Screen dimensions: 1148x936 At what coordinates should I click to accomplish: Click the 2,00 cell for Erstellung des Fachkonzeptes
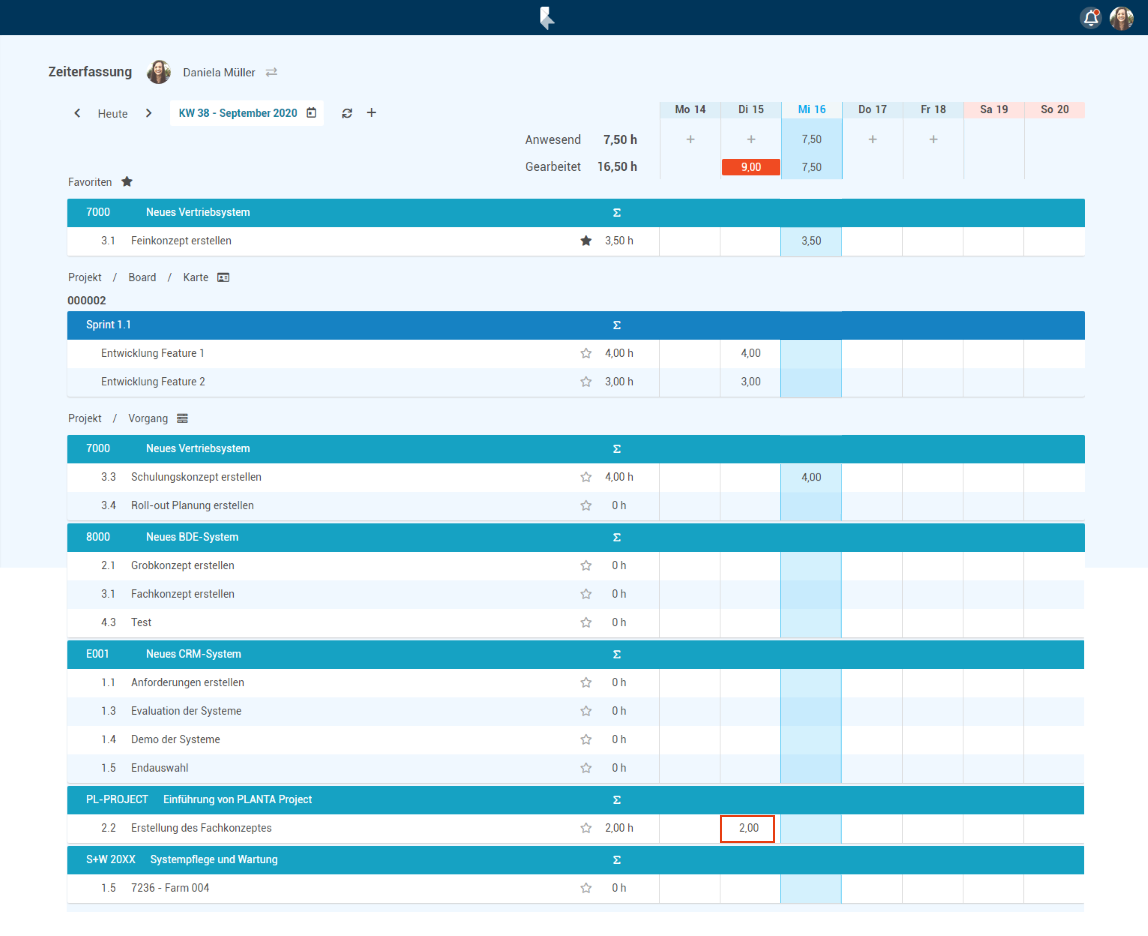tap(748, 828)
